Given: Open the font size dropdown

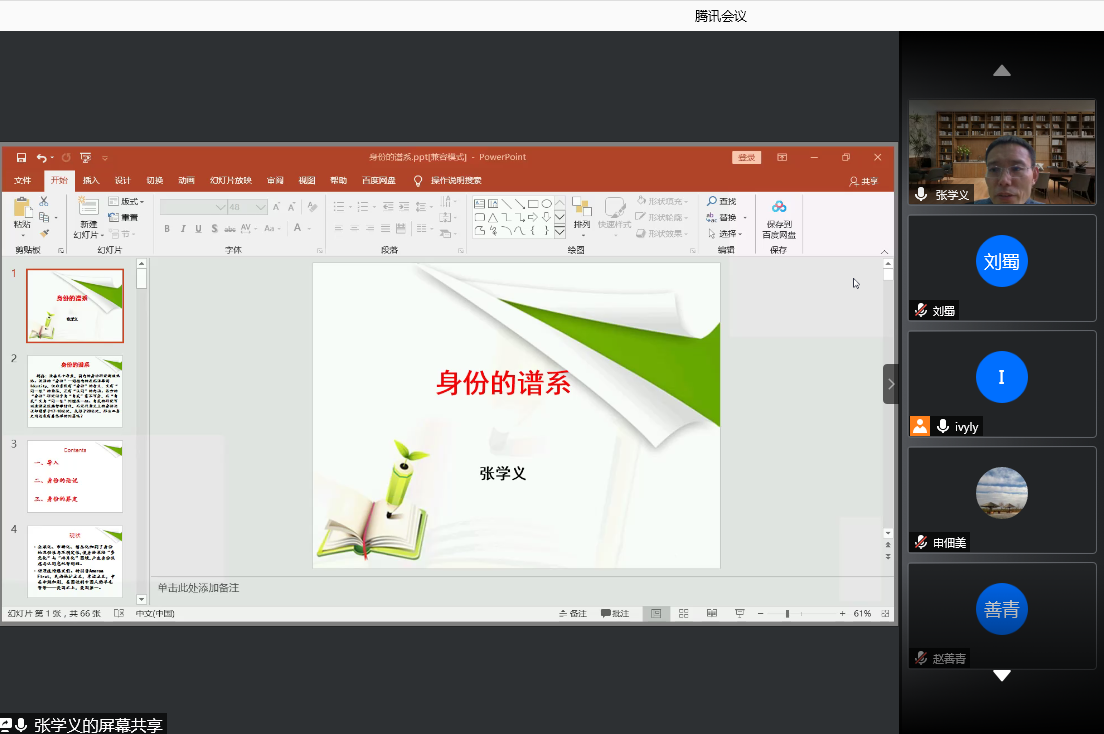Looking at the screenshot, I should [261, 207].
